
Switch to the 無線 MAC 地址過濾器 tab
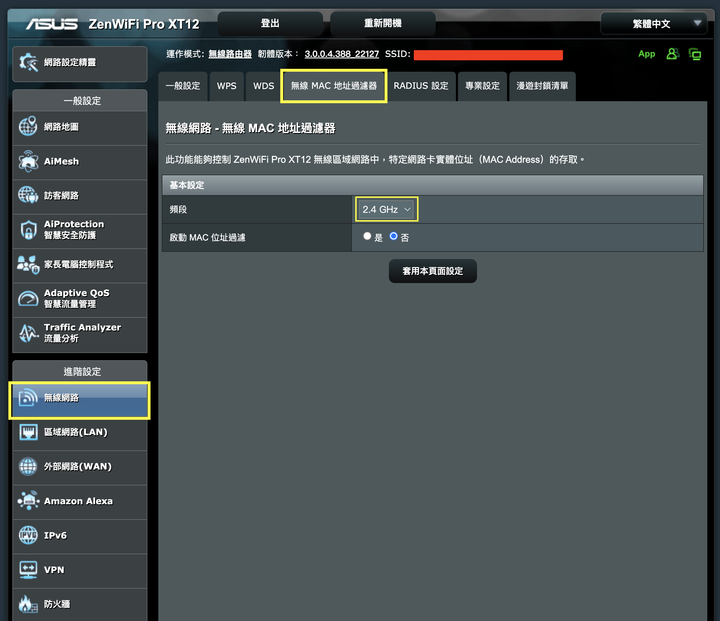click(334, 86)
